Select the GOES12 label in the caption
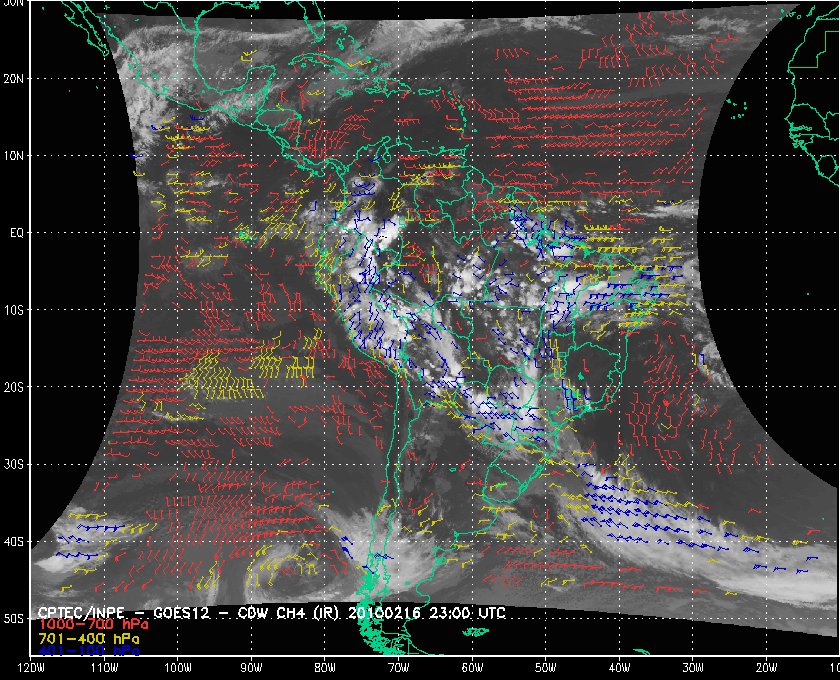 click(x=181, y=613)
